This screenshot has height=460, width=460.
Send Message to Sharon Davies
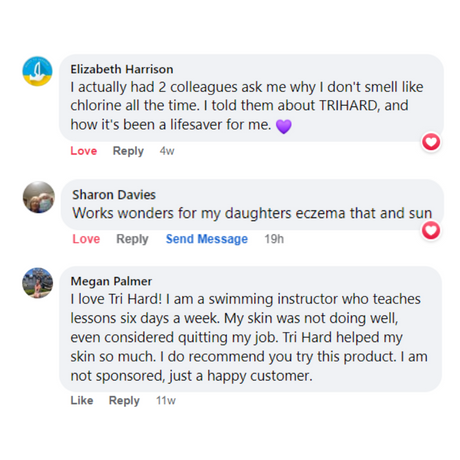click(x=207, y=239)
